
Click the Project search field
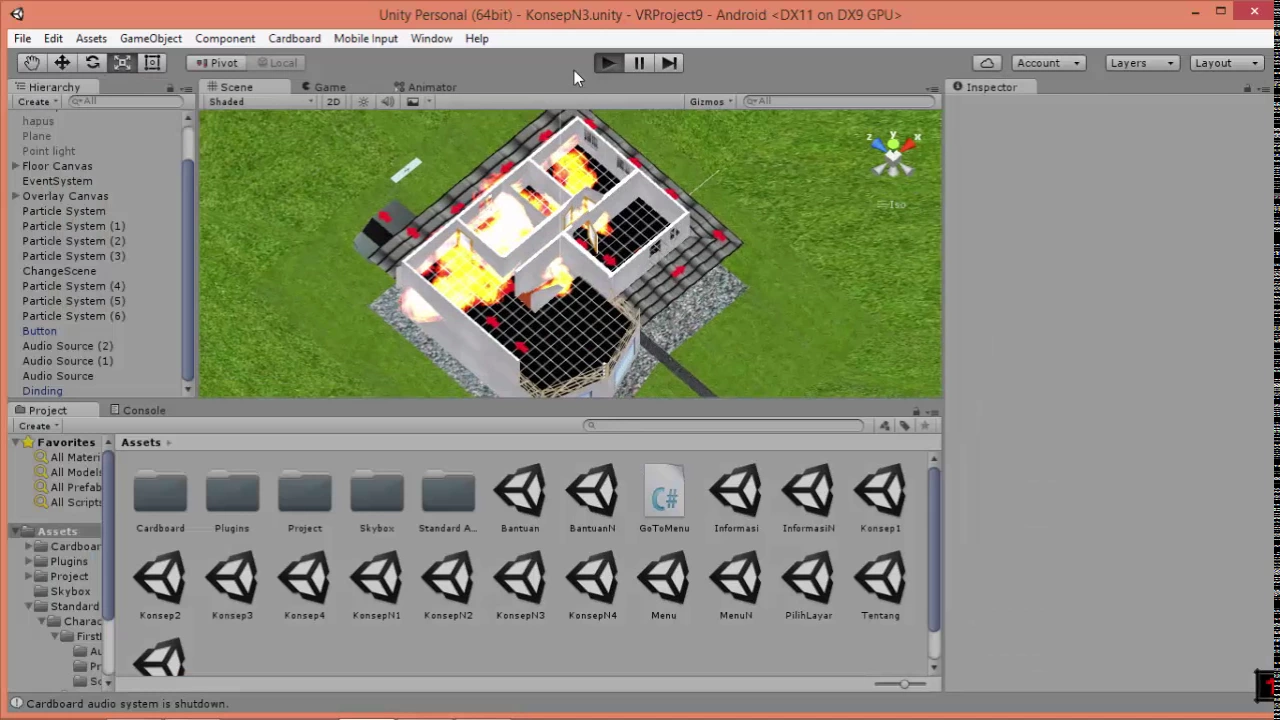pos(724,426)
